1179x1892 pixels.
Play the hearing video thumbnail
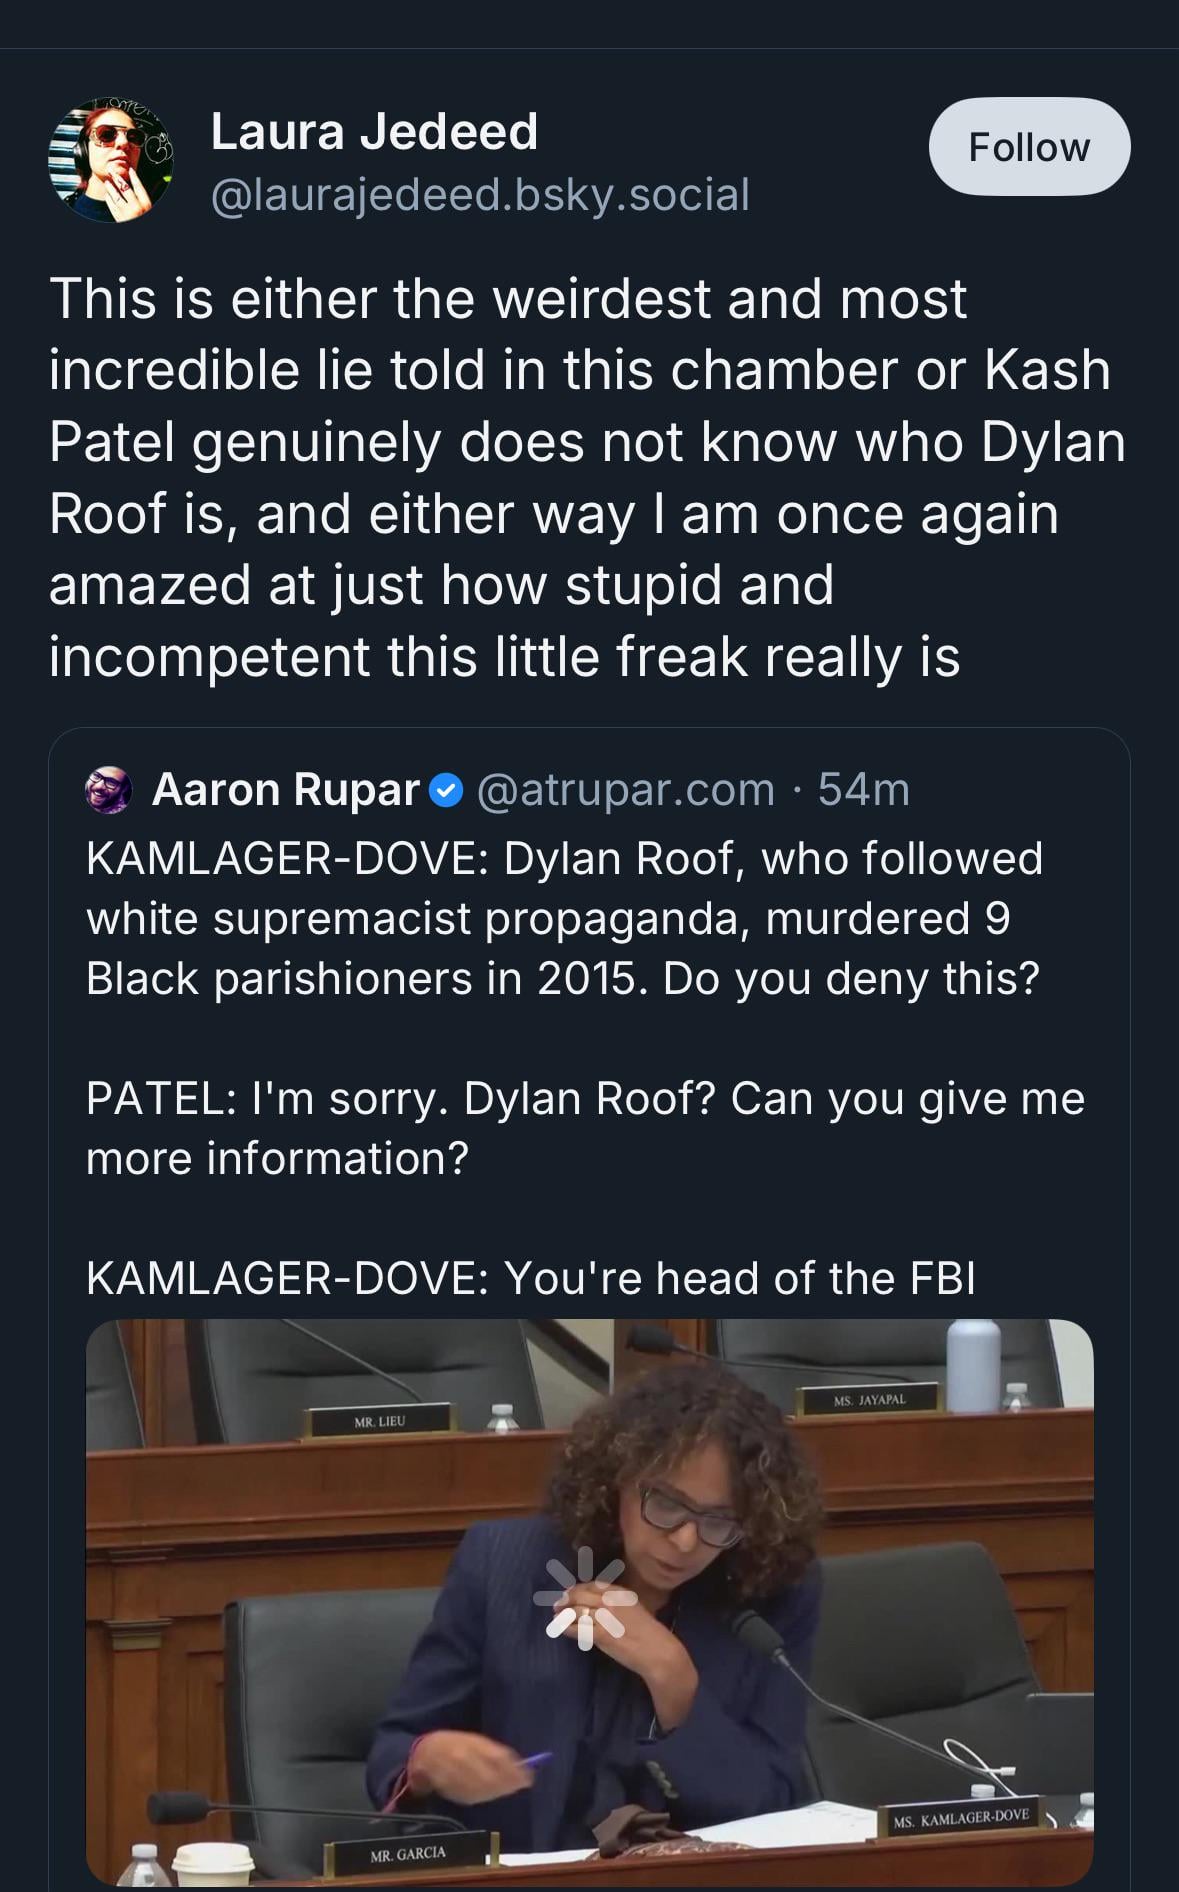[589, 1602]
